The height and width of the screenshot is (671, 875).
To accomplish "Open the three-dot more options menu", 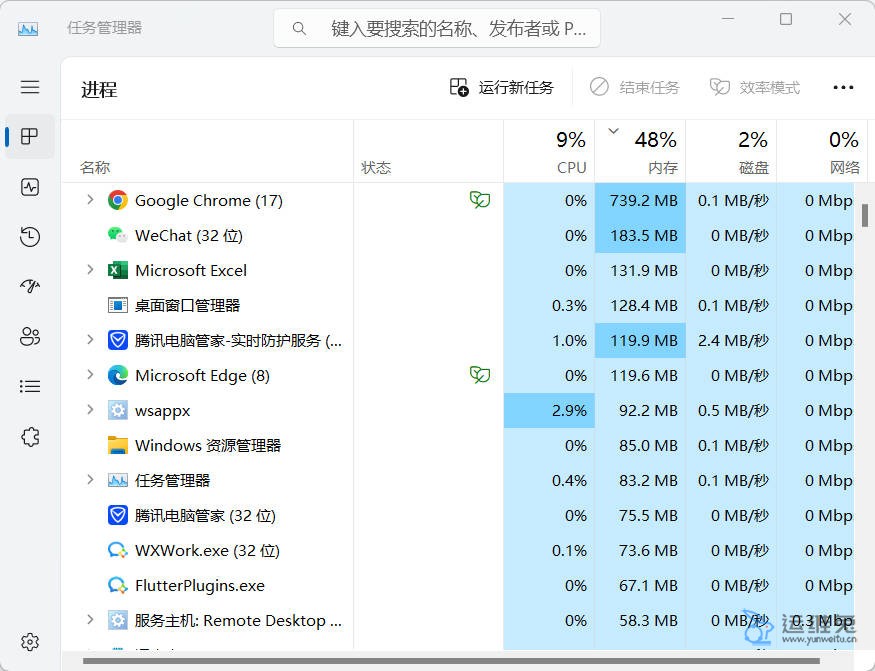I will pyautogui.click(x=843, y=88).
